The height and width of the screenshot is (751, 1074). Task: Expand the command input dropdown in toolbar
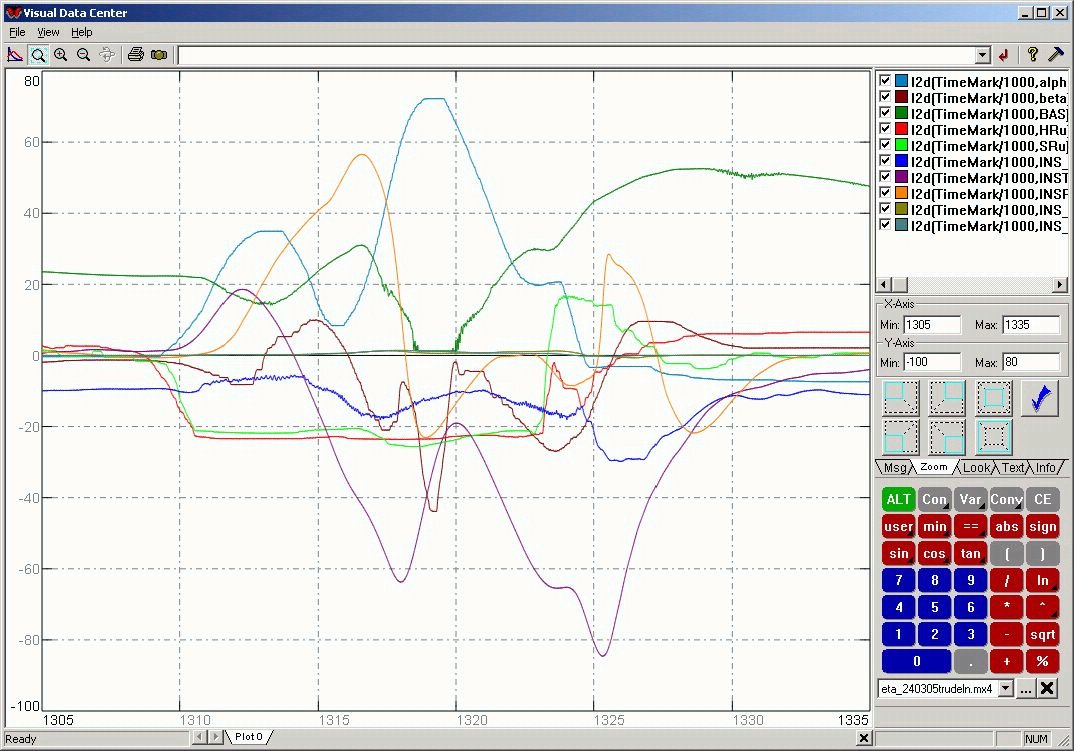click(x=982, y=55)
